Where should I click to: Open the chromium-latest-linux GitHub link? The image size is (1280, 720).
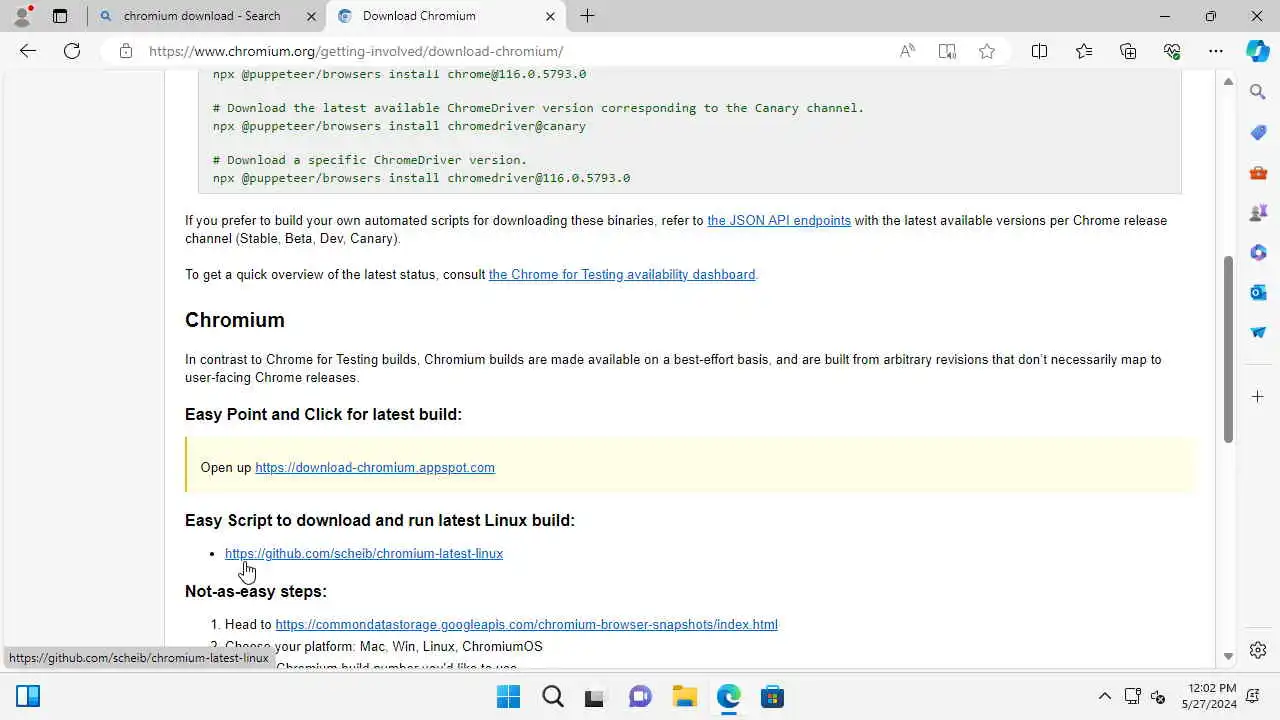(x=364, y=553)
